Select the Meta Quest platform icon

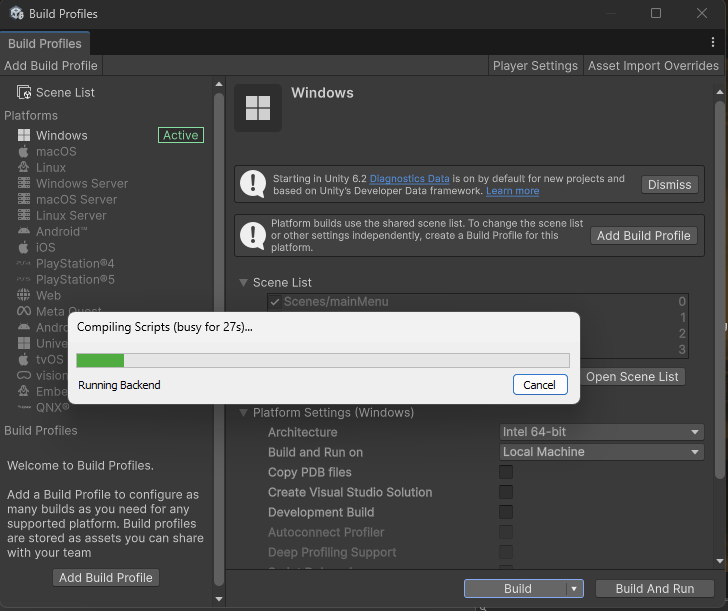coord(24,311)
